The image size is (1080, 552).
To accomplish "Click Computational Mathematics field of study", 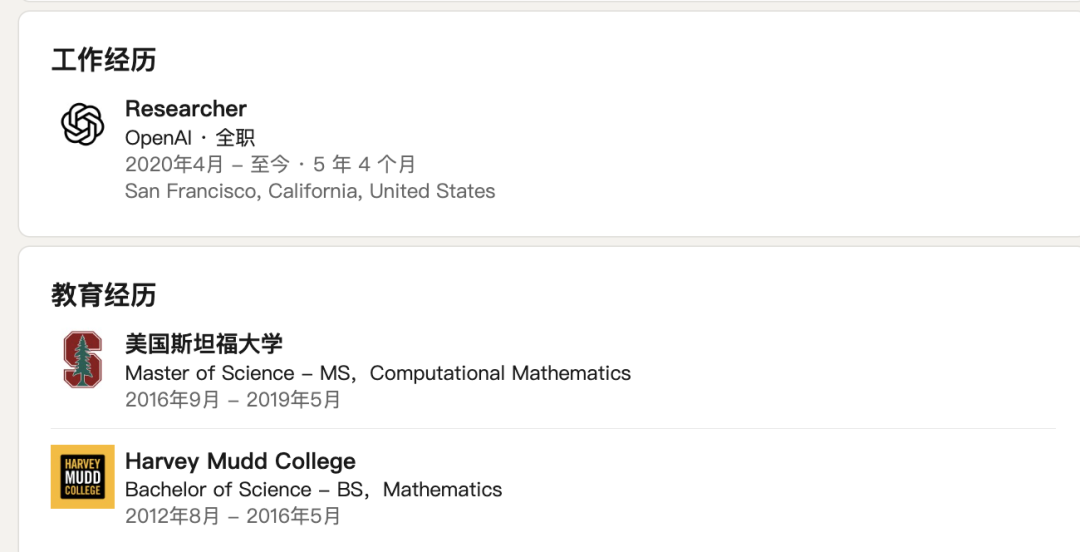I will coord(501,373).
